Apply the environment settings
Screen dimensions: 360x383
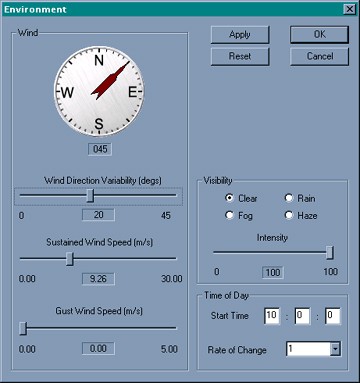pyautogui.click(x=240, y=35)
